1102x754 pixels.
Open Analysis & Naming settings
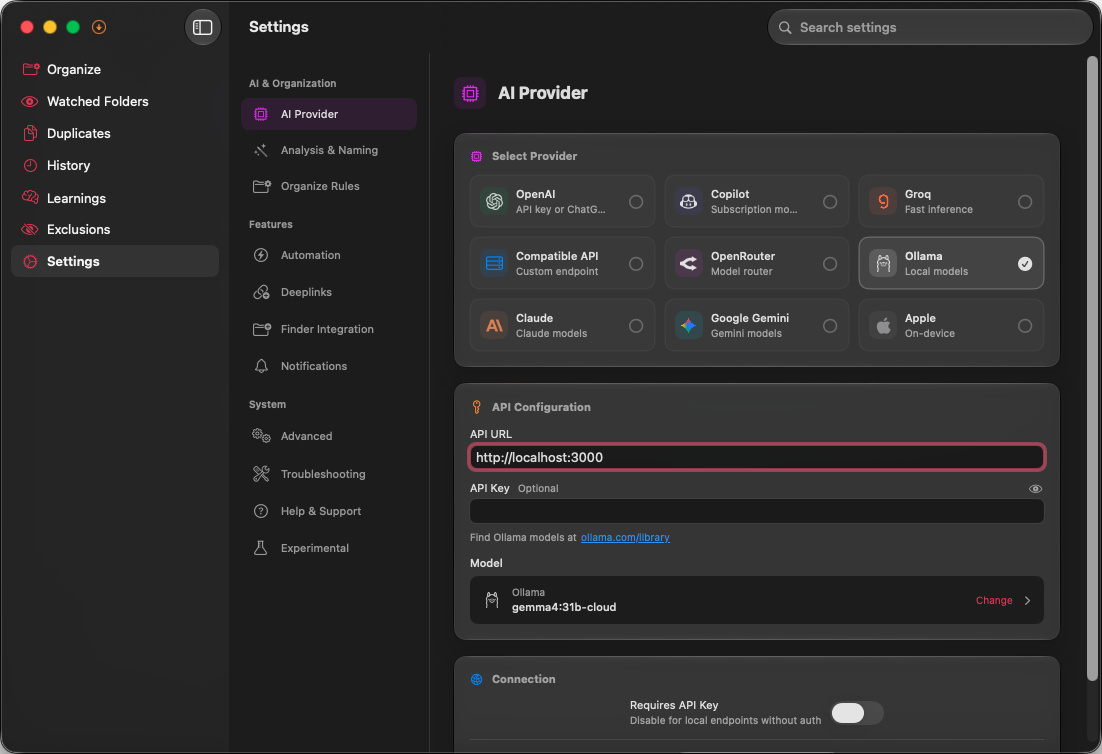tap(329, 150)
